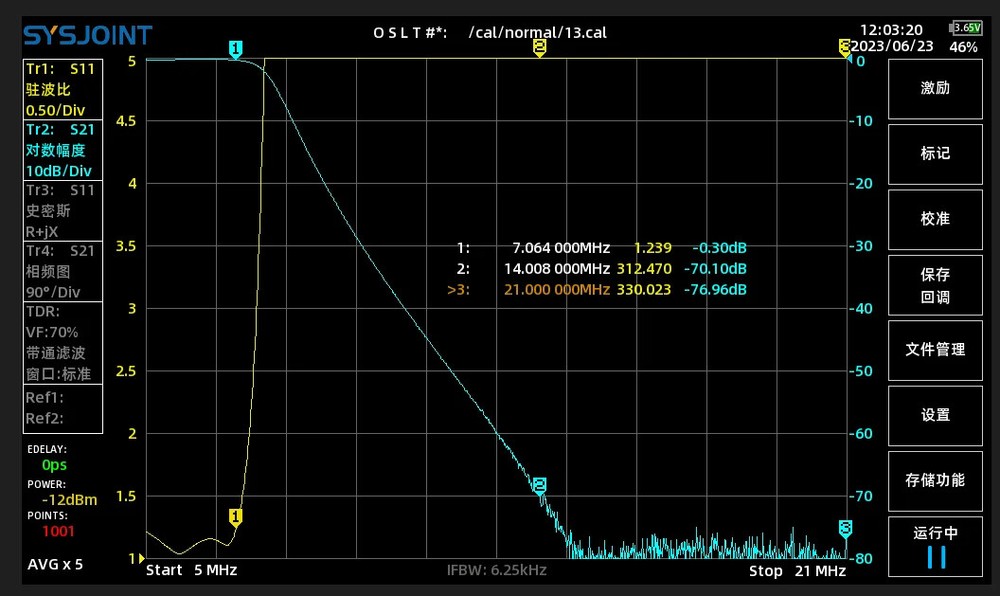Screen dimensions: 1000x596
Task: Edit the Stop 21 MHz frequency
Action: 797,571
